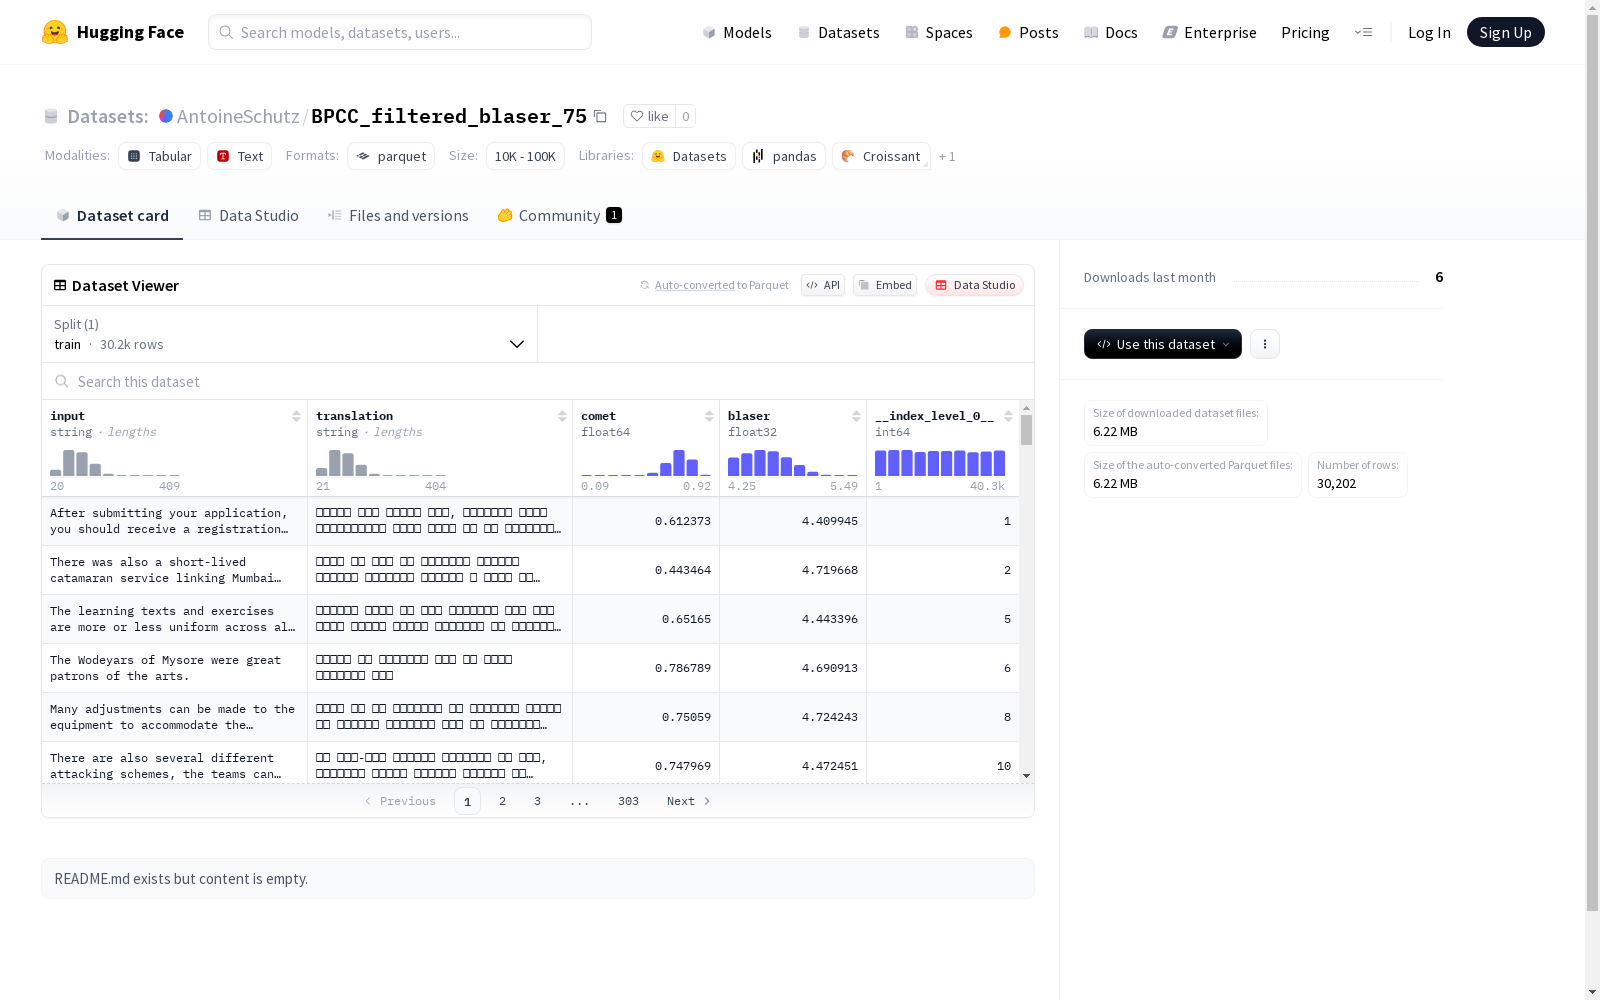The image size is (1600, 1000).
Task: Sort the comet column
Action: (709, 416)
